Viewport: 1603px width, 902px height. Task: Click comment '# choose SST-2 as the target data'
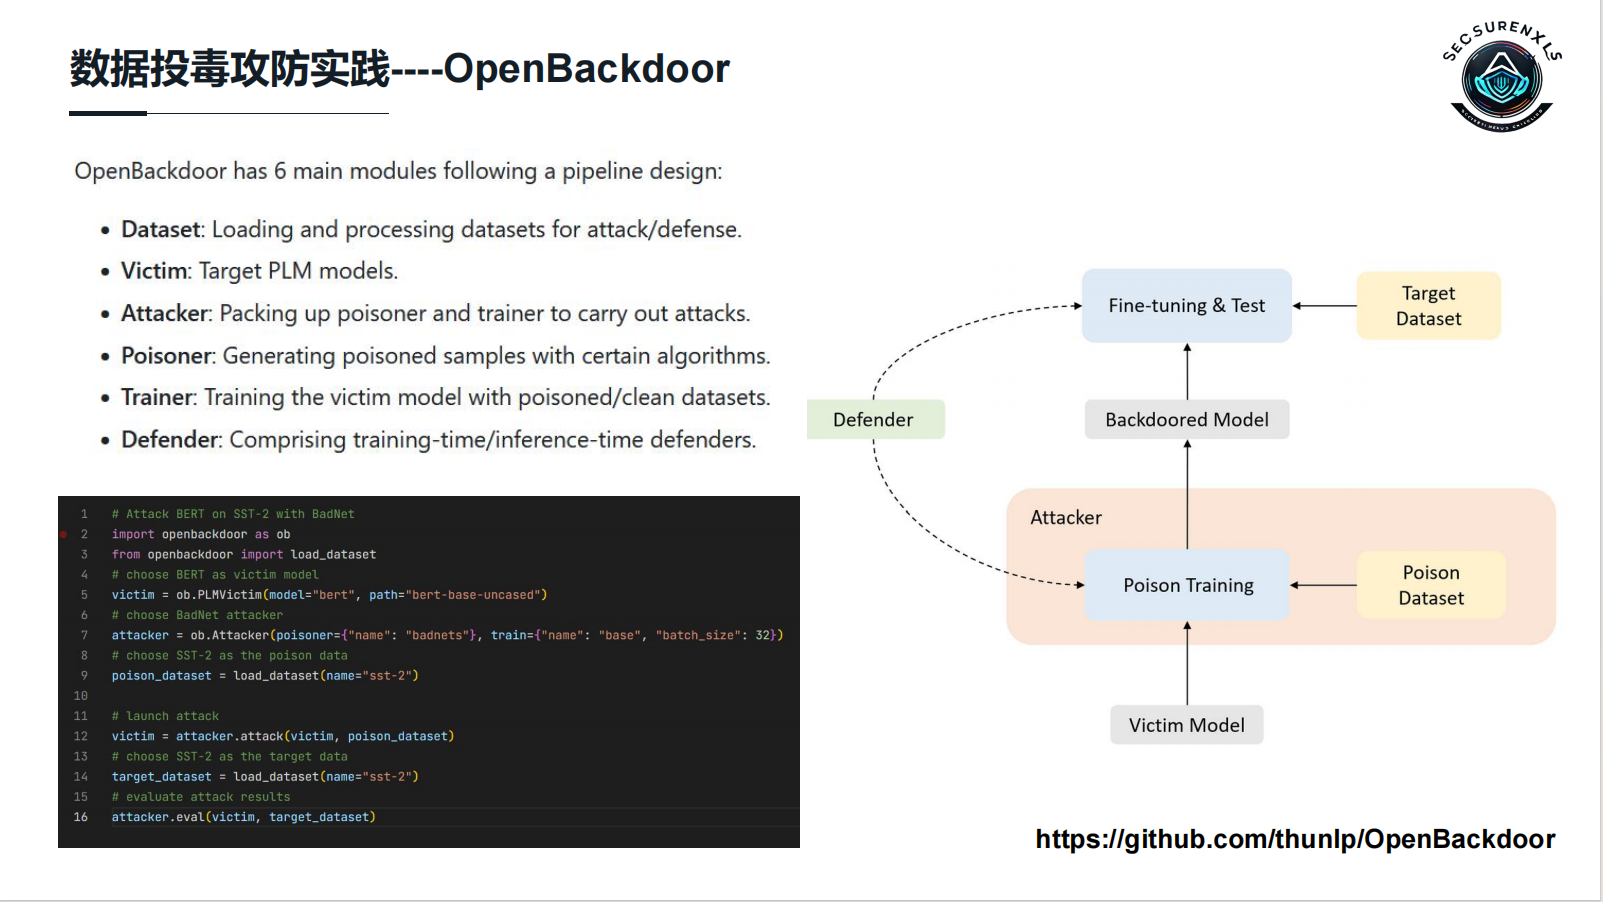click(229, 757)
